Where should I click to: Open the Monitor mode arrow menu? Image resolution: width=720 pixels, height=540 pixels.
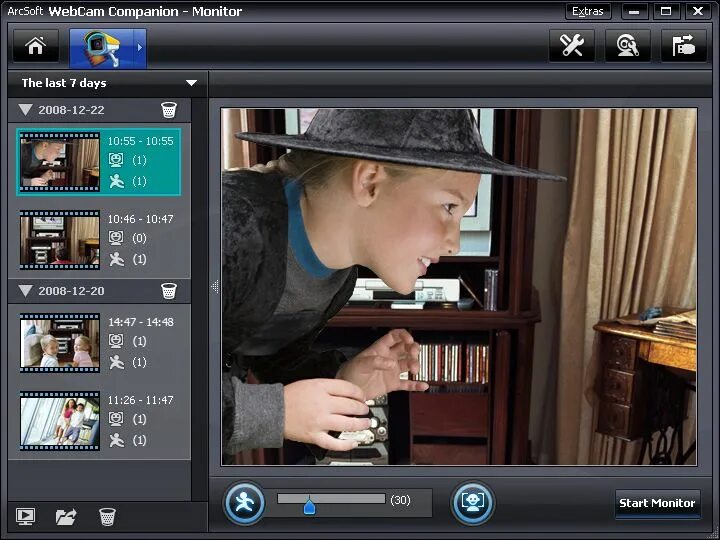point(140,48)
